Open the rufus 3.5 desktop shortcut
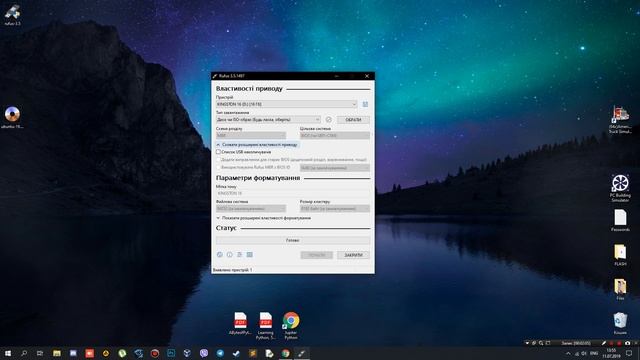This screenshot has height=360, width=640. [12, 15]
